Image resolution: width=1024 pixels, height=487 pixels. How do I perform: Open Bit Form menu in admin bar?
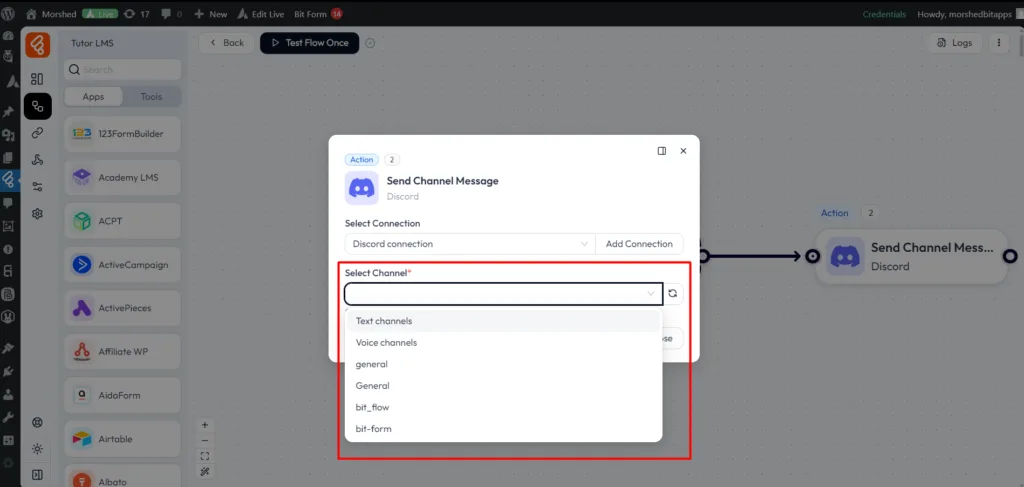[x=318, y=14]
